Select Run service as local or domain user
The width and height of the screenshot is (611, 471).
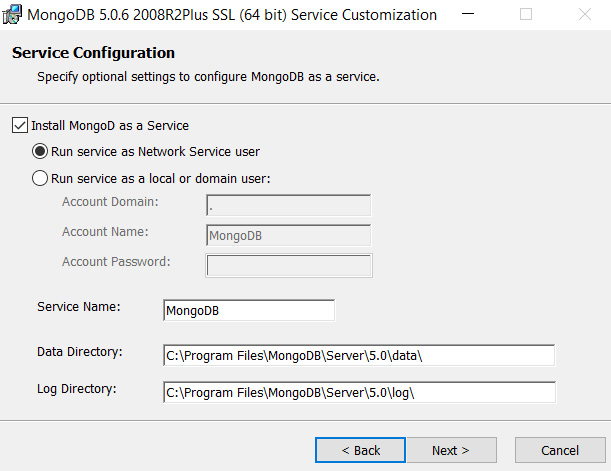[40, 178]
